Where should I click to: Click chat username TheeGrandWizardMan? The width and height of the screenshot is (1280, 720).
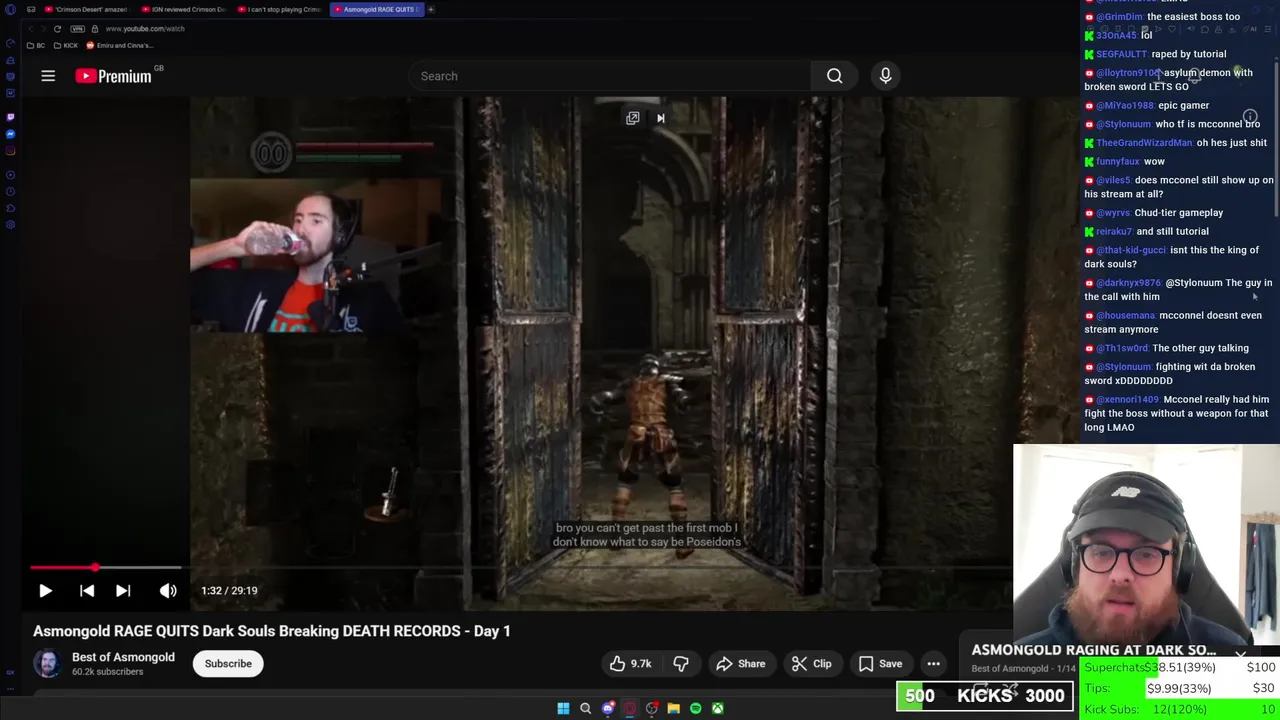point(1144,143)
